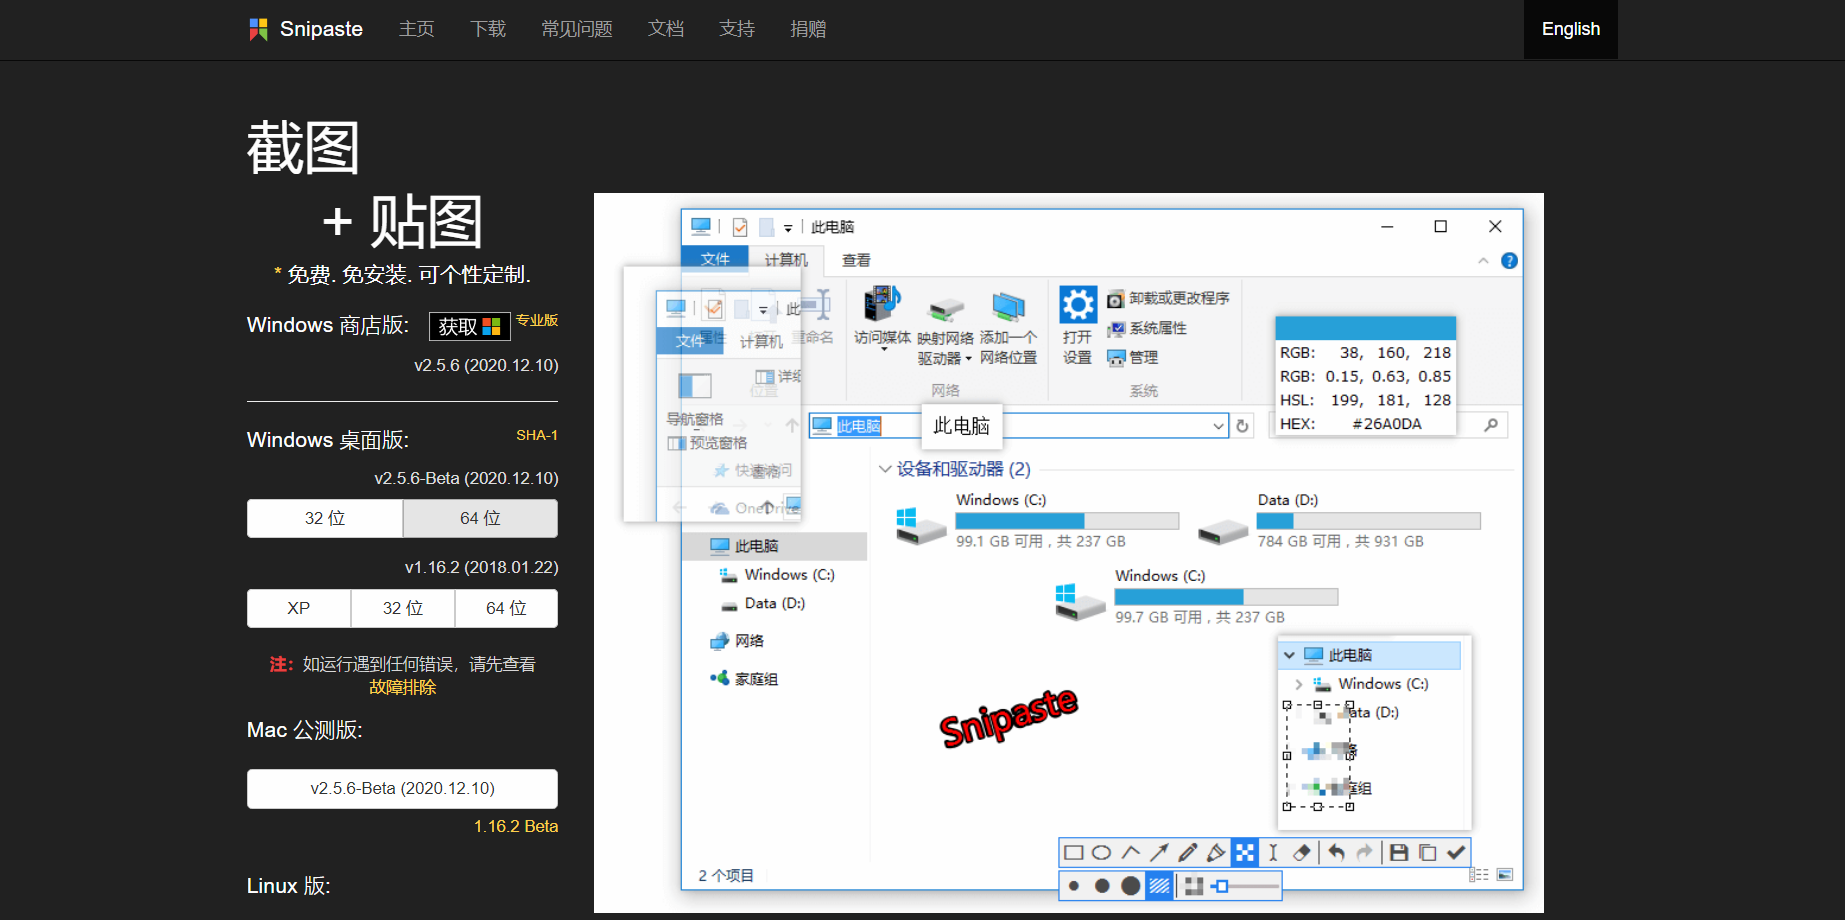1845x920 pixels.
Task: Select the text annotation tool
Action: pyautogui.click(x=1272, y=852)
